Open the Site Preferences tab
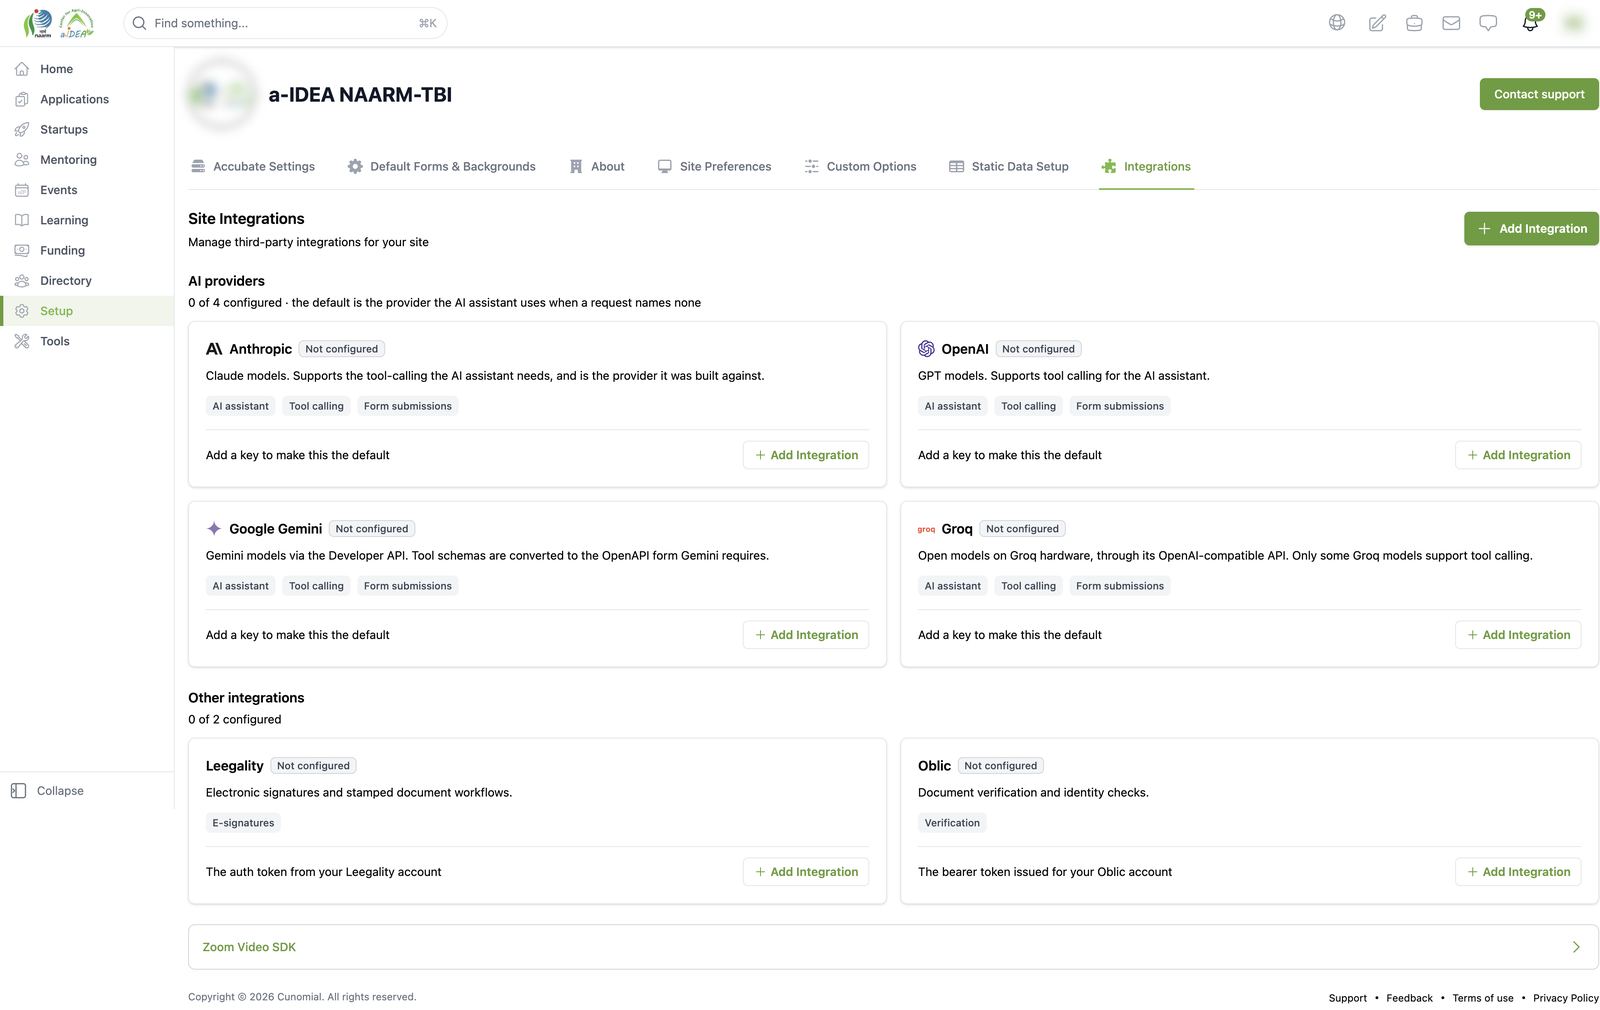Viewport: 1600px width, 1010px height. [x=714, y=167]
